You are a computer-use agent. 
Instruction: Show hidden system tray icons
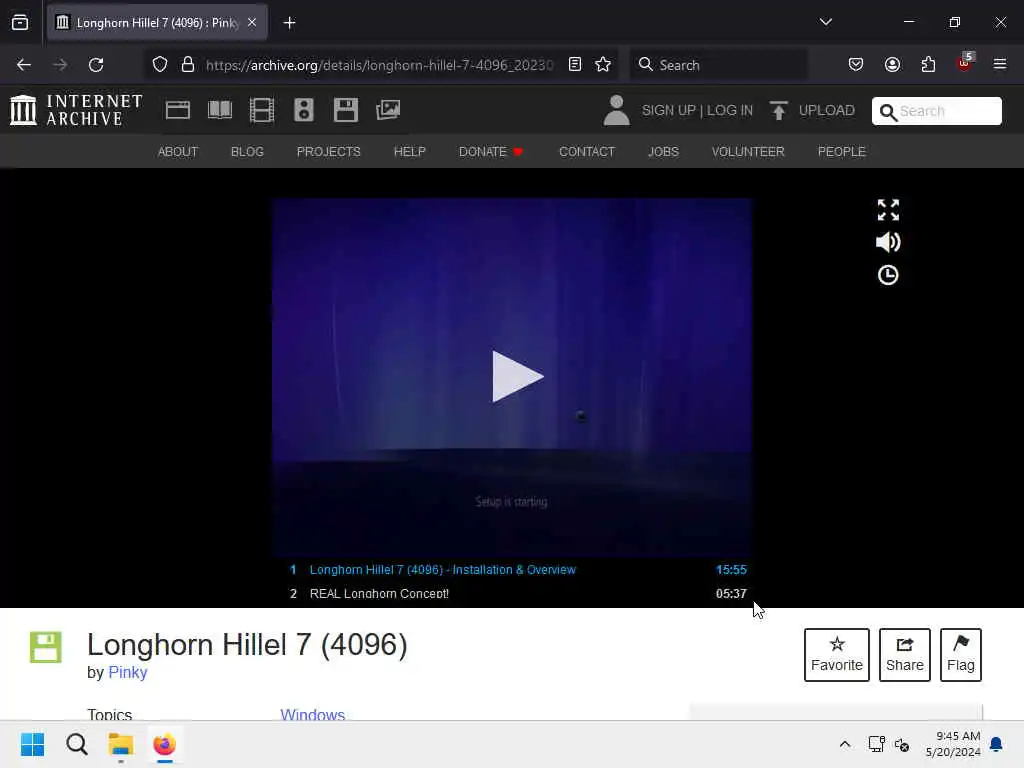(x=844, y=744)
